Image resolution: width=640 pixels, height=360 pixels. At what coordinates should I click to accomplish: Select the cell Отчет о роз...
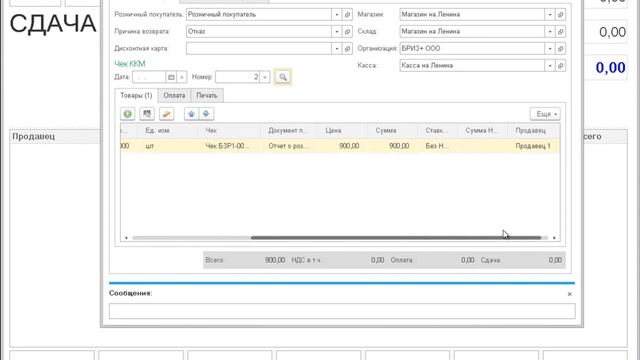coord(289,146)
